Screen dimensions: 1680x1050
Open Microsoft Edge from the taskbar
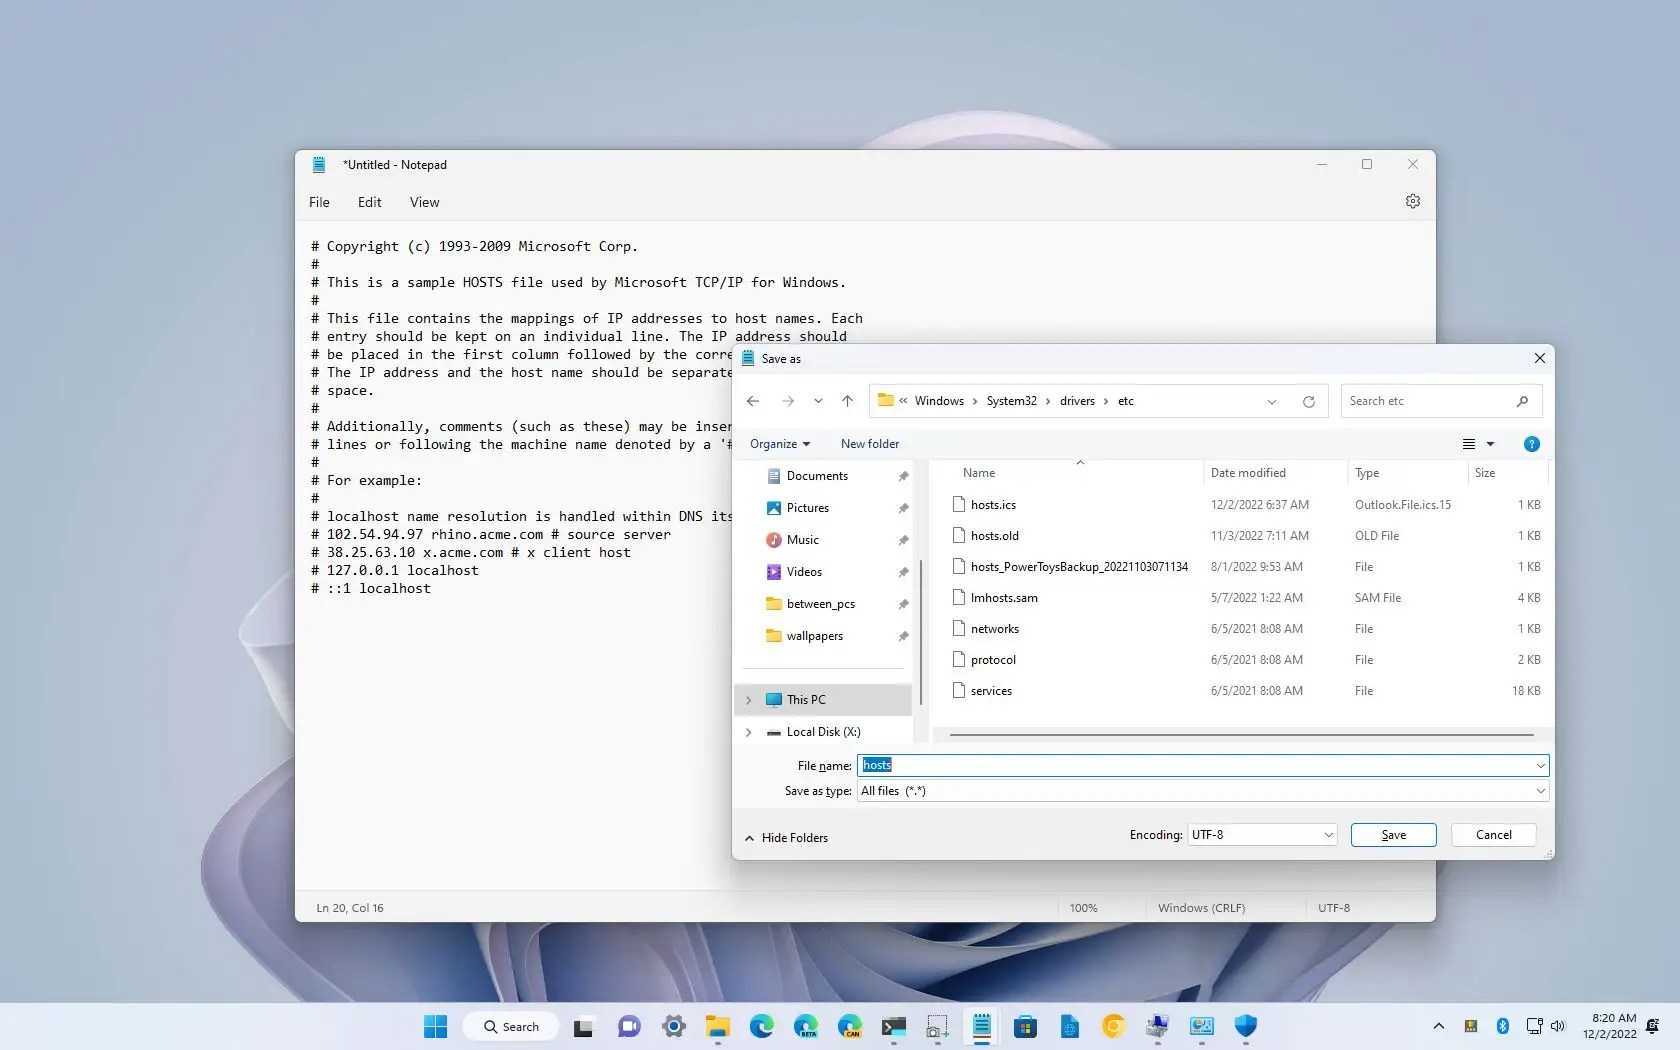[761, 1026]
